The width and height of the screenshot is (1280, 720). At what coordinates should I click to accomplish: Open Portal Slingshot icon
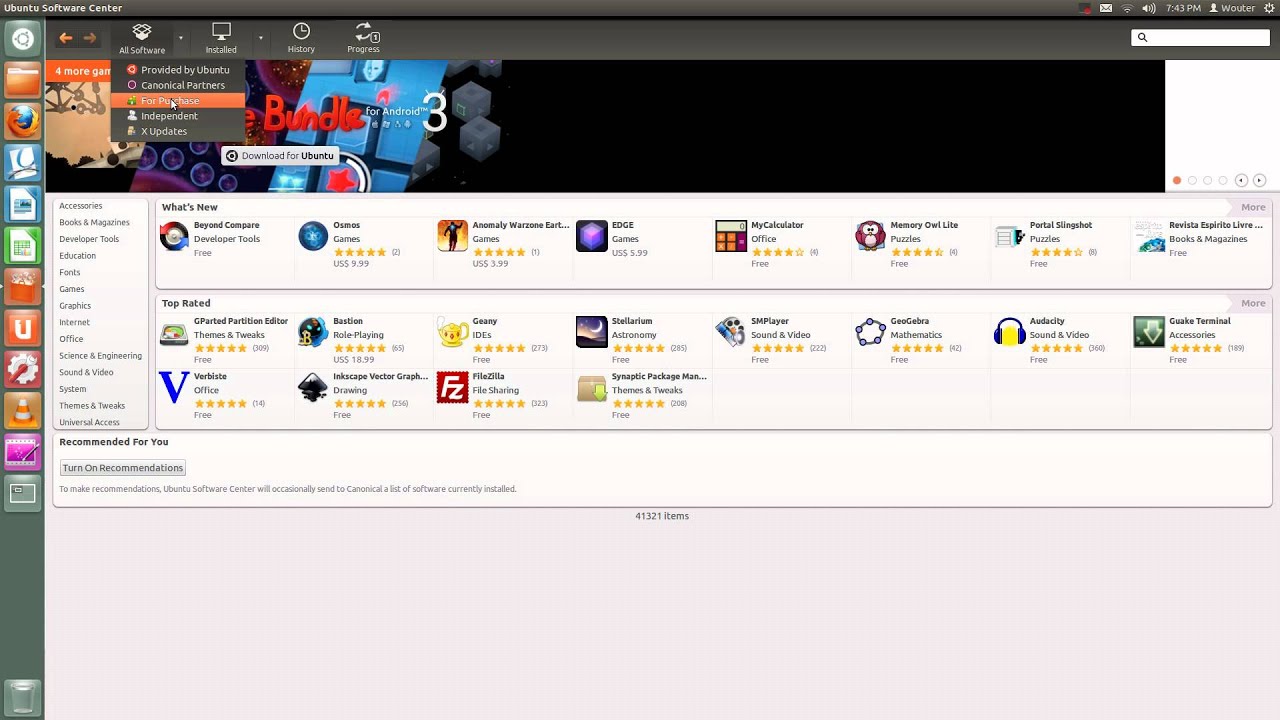coord(1010,237)
